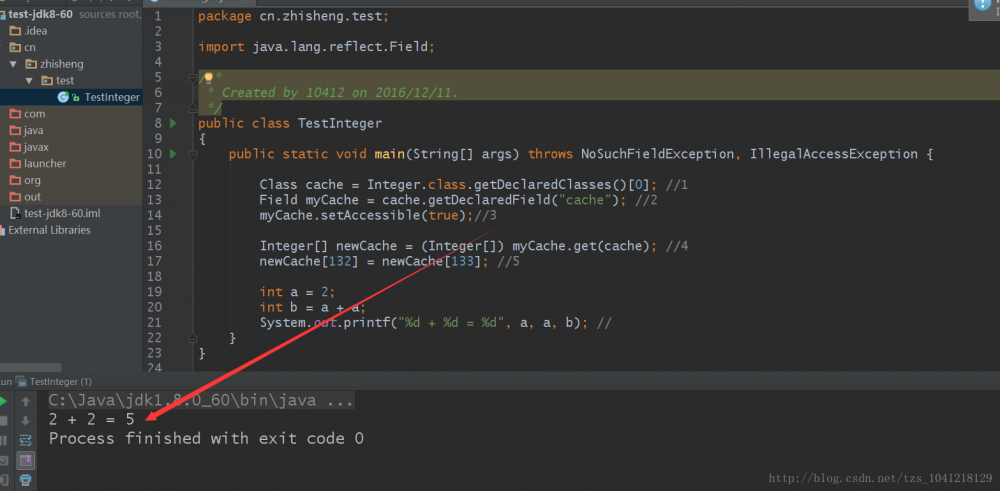Open the TestInteger (1) run tab
The image size is (1000, 491).
(x=60, y=381)
